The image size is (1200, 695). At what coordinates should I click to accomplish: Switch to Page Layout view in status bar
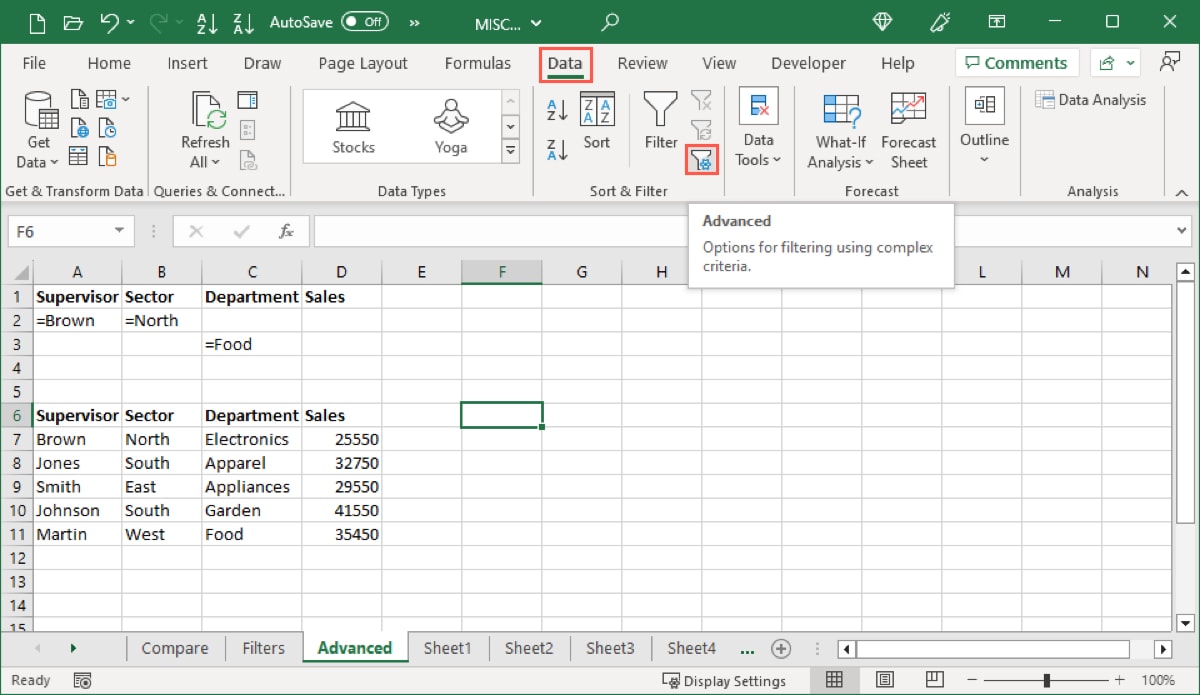pos(885,680)
